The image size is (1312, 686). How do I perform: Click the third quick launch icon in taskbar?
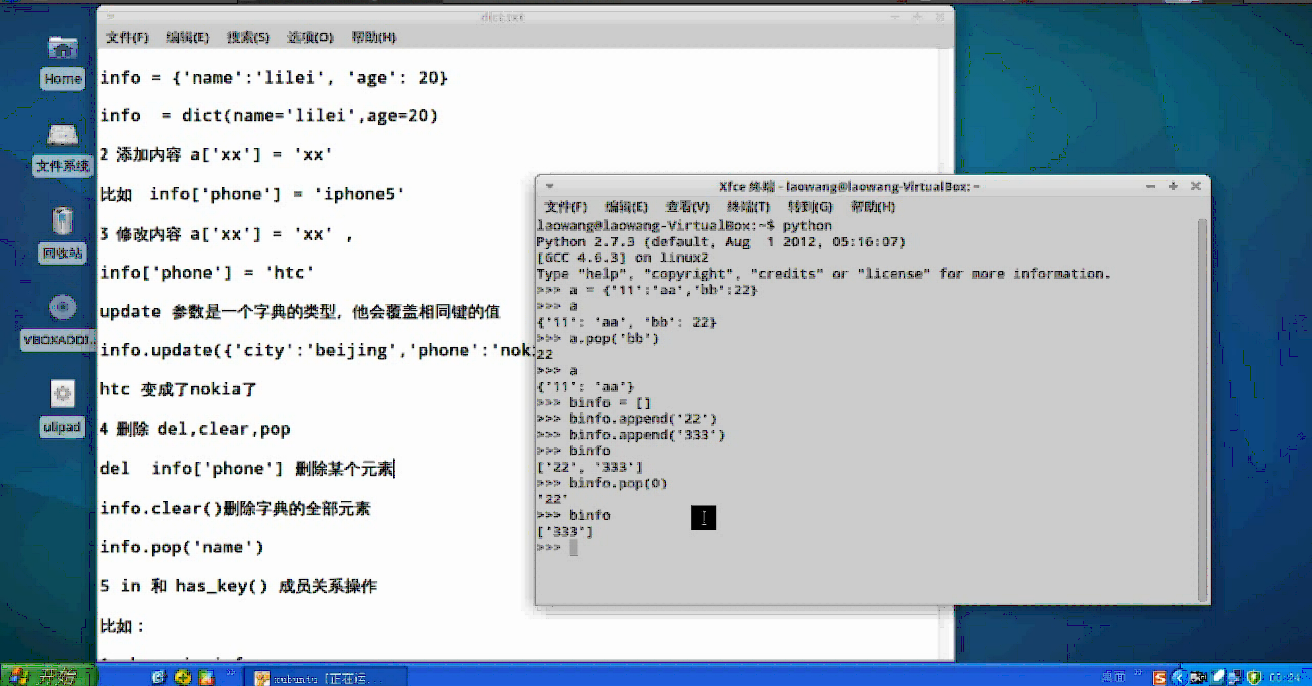[205, 677]
